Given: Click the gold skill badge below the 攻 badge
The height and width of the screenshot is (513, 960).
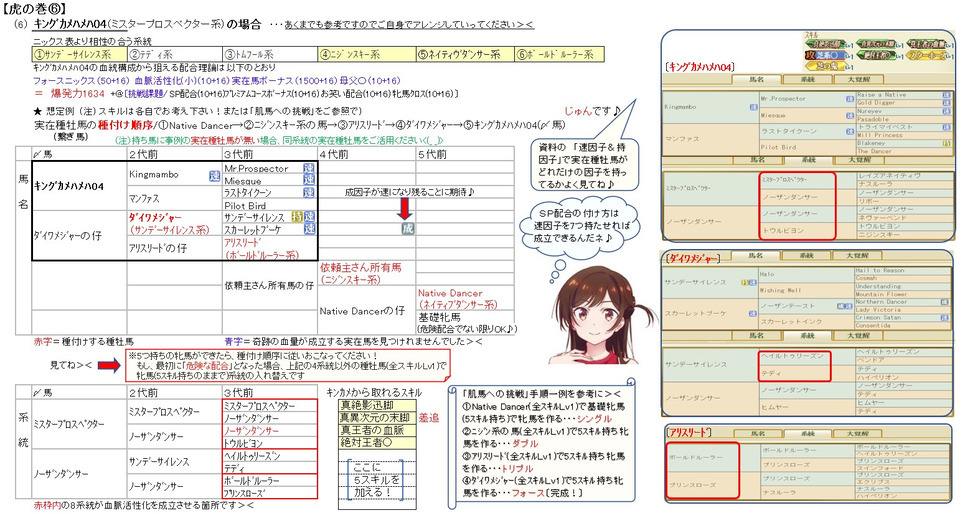Looking at the screenshot, I should (825, 66).
